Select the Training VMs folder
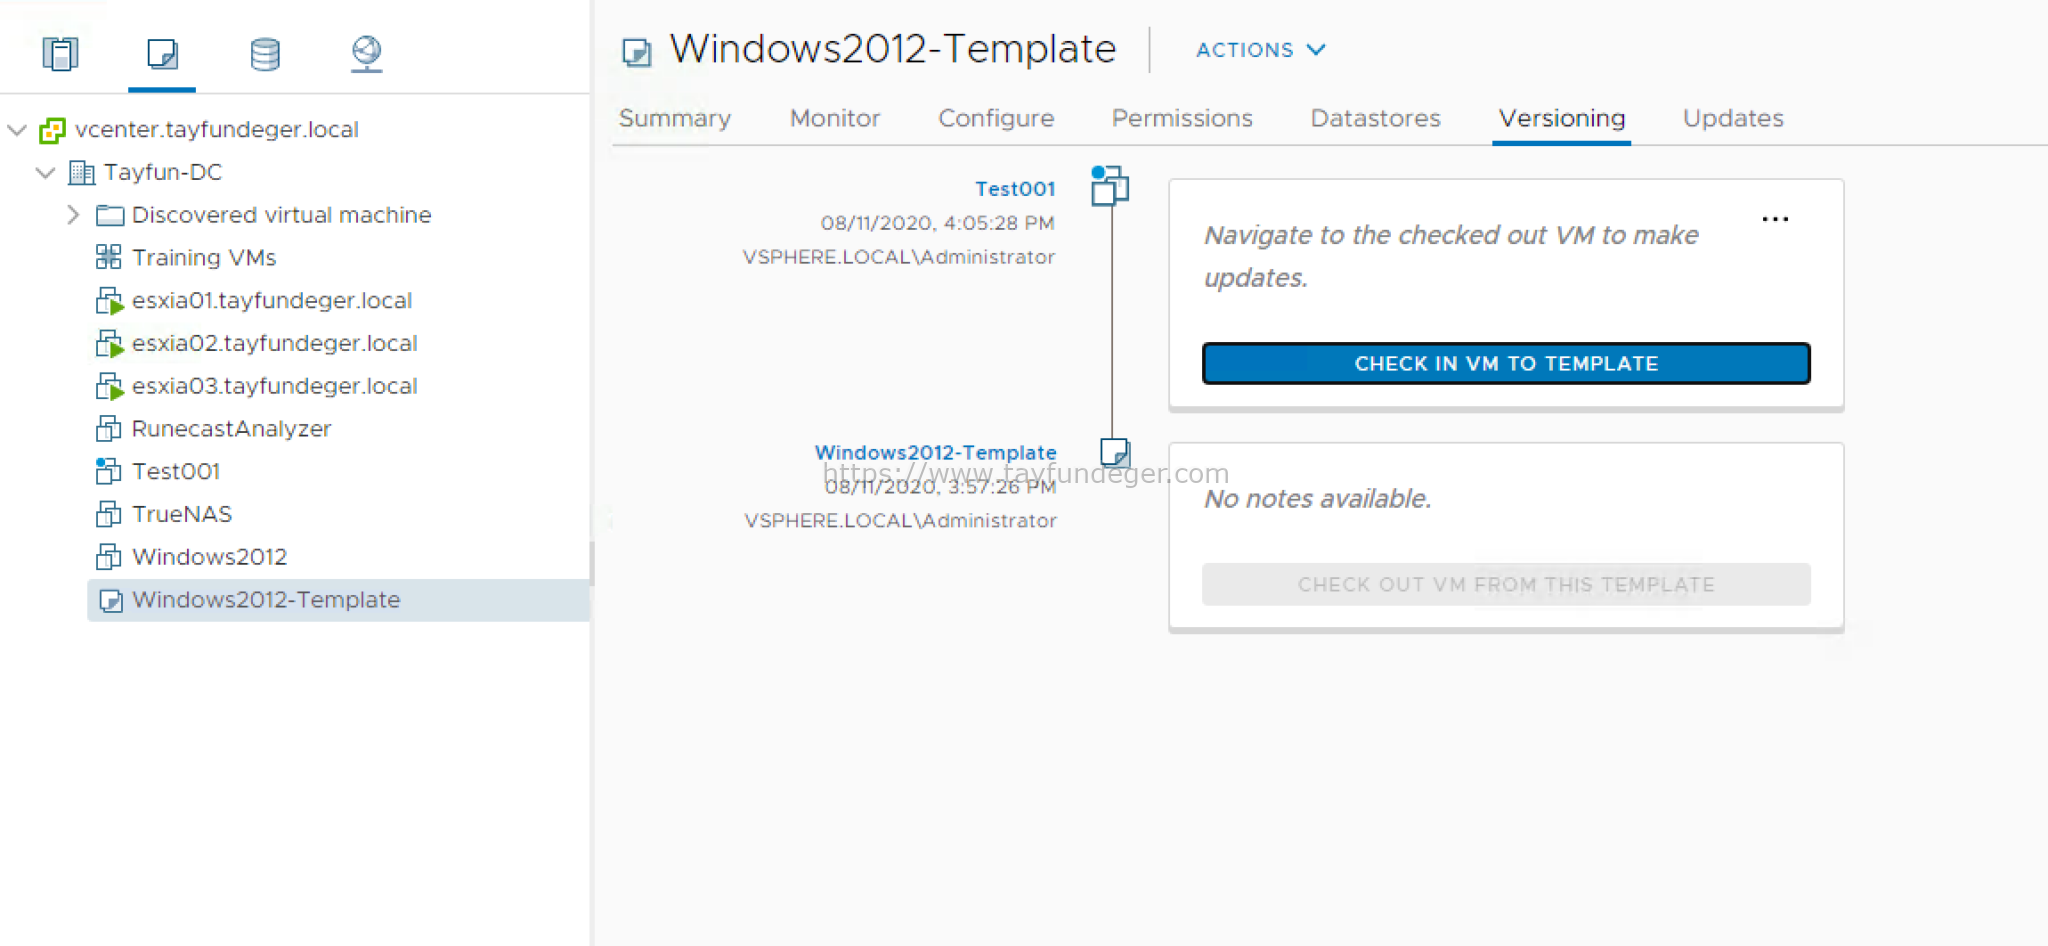The width and height of the screenshot is (2048, 946). pos(203,257)
